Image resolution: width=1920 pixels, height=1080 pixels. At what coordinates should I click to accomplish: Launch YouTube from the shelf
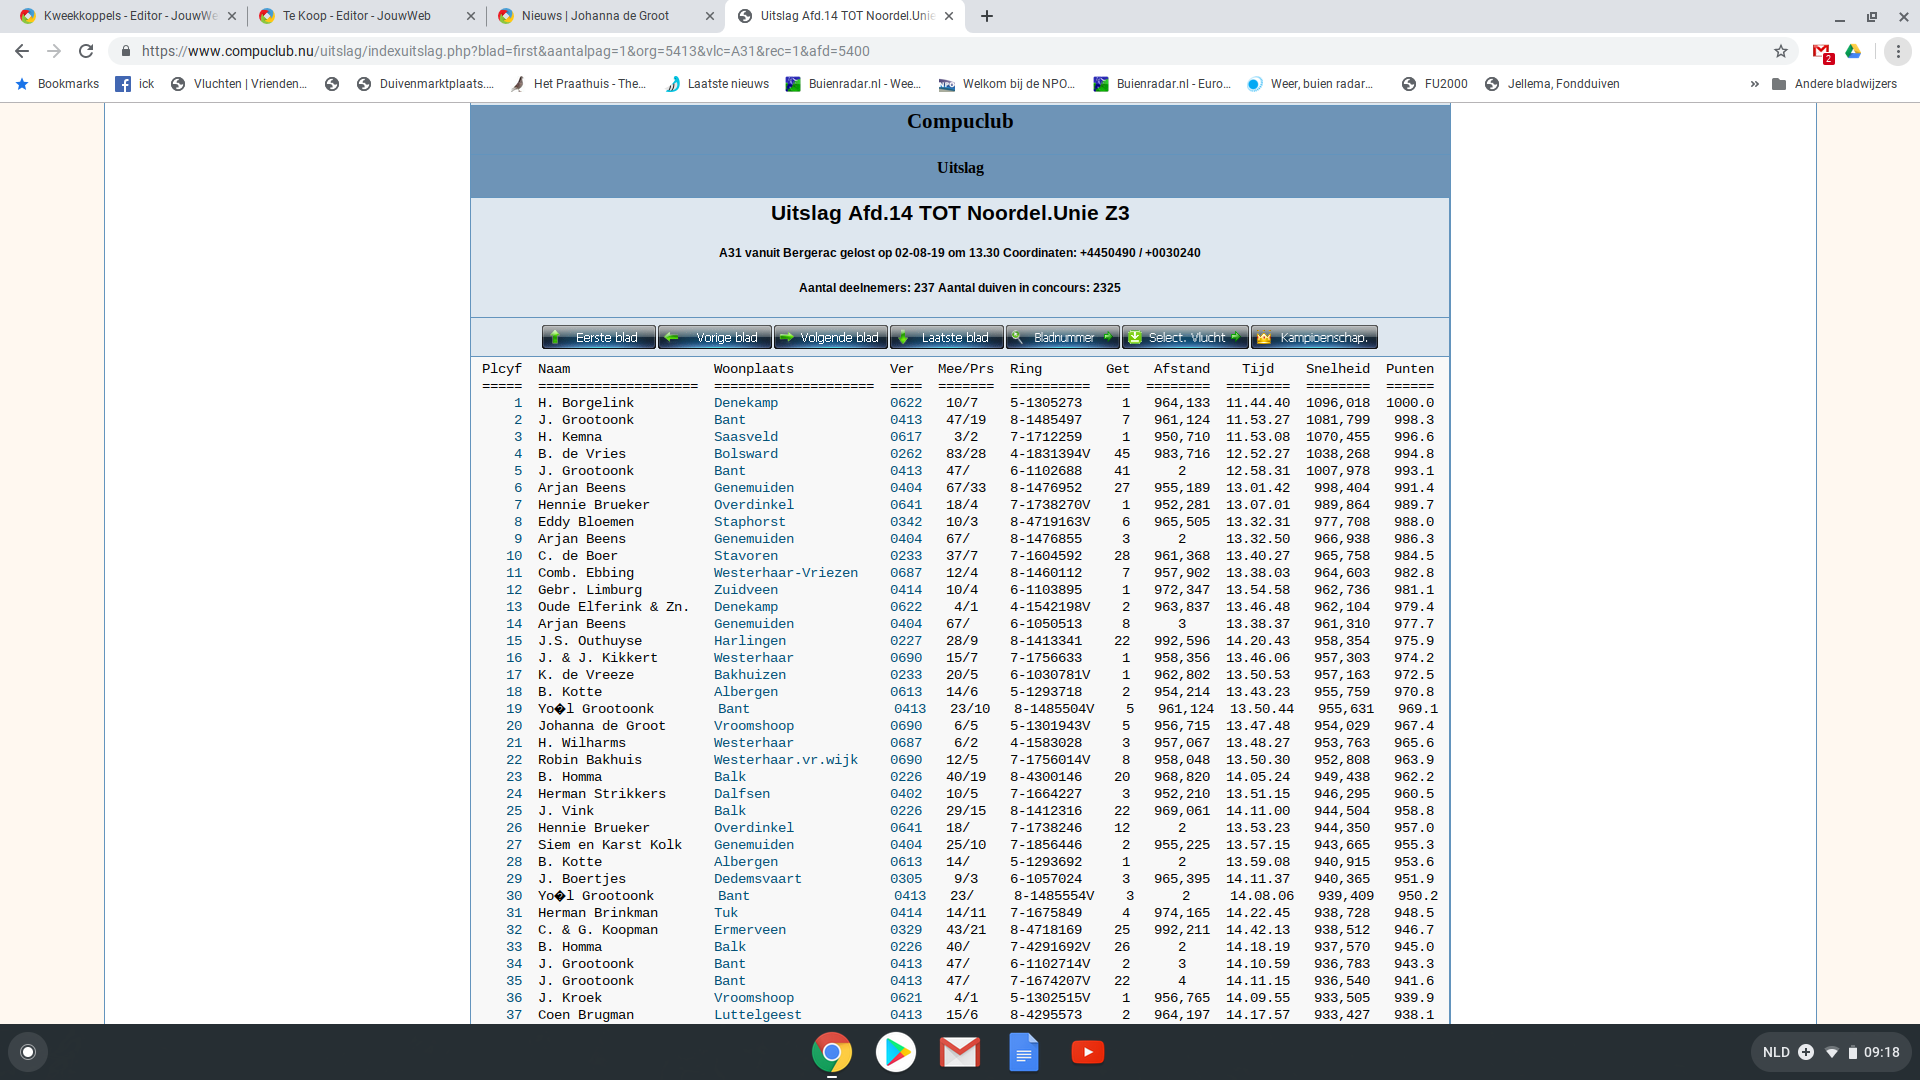click(1087, 1052)
